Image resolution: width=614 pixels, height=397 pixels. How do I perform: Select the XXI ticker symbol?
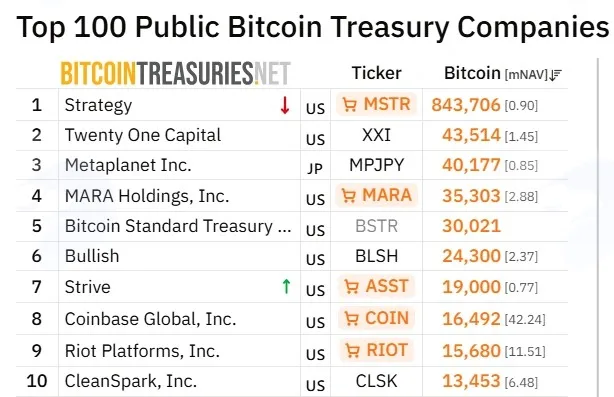(376, 135)
